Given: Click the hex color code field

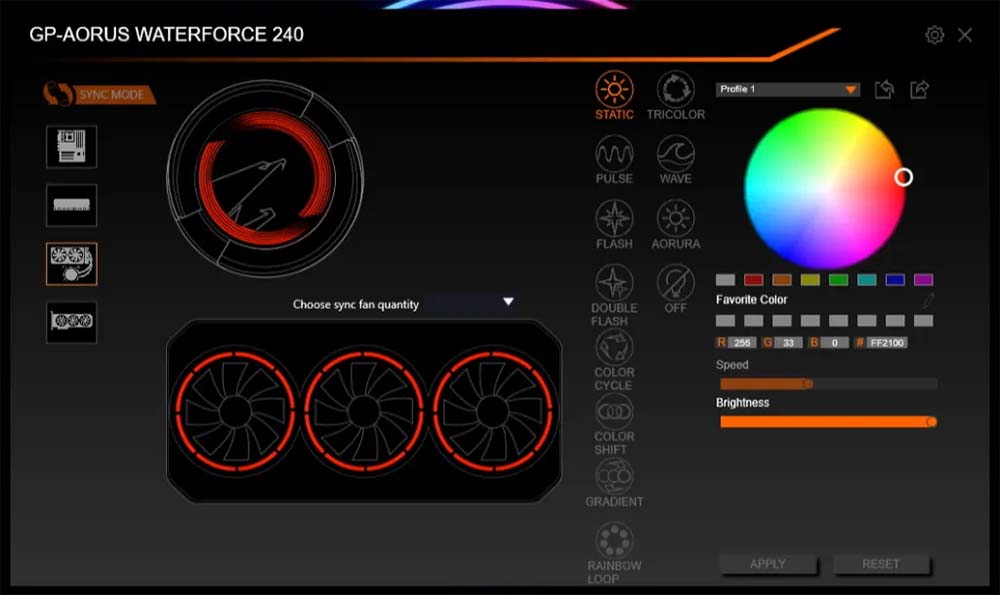Looking at the screenshot, I should 886,343.
